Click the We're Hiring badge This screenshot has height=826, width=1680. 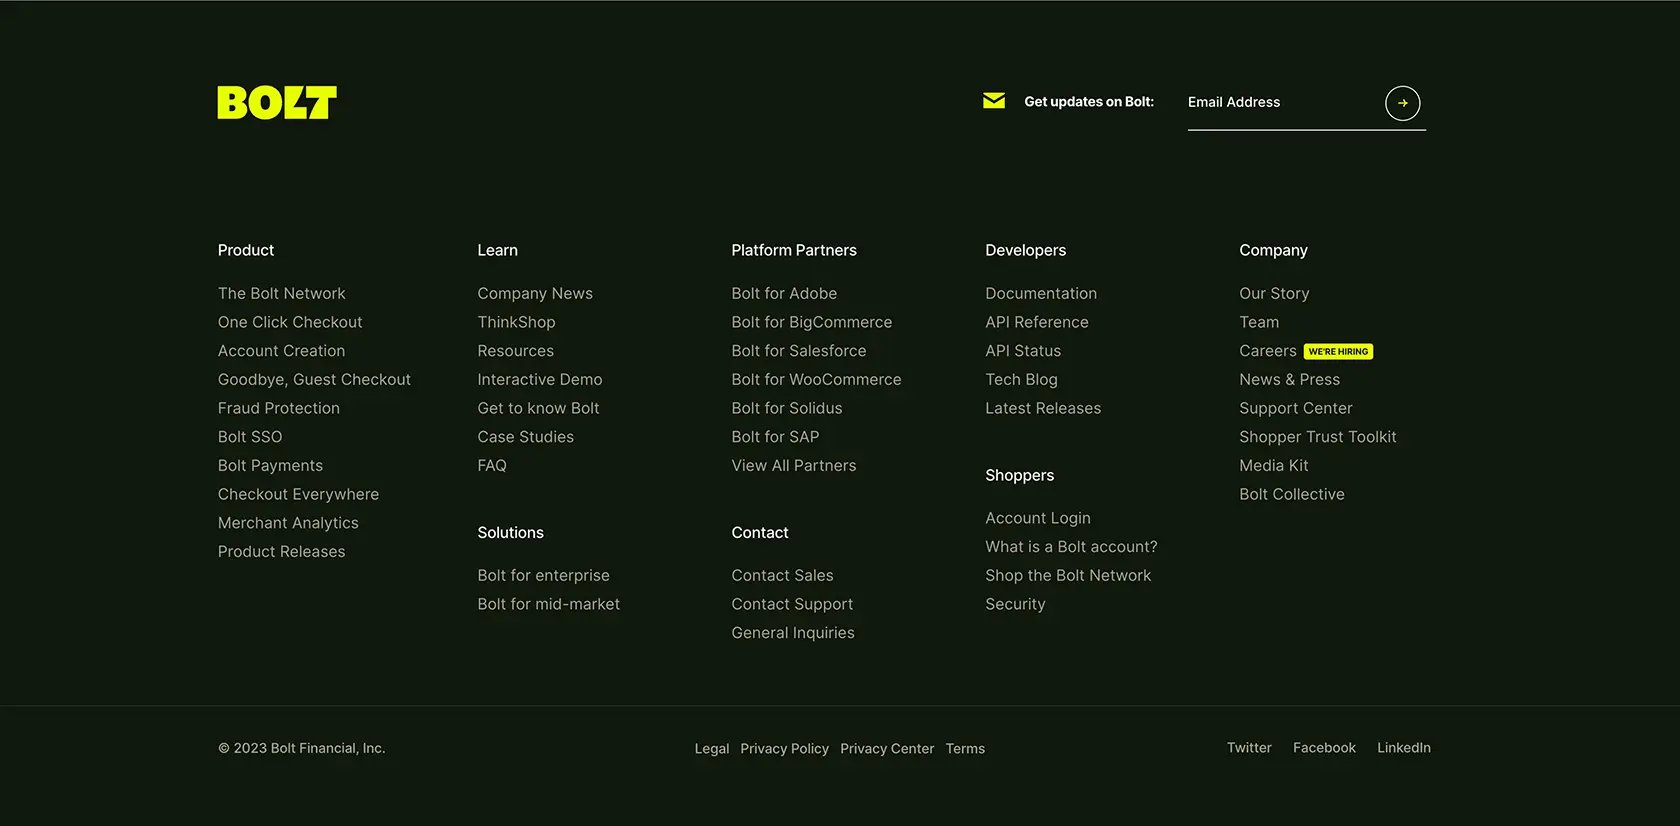pos(1338,351)
